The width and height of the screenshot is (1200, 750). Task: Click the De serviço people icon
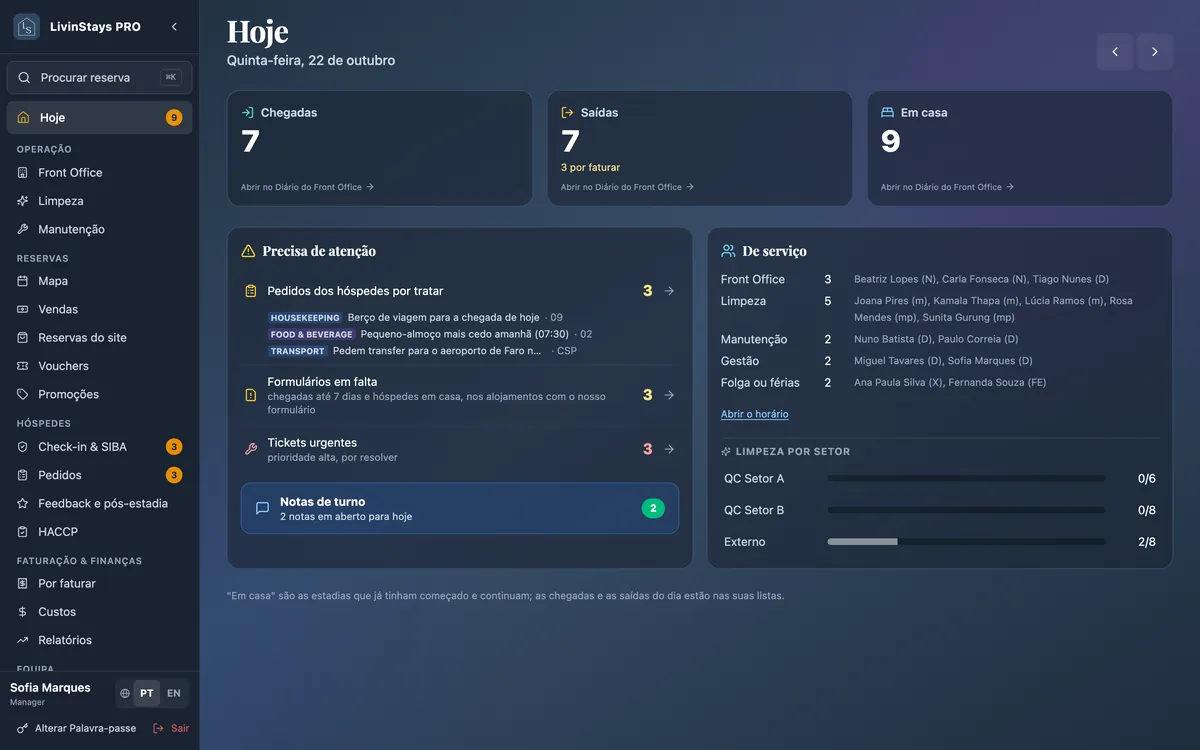(728, 251)
